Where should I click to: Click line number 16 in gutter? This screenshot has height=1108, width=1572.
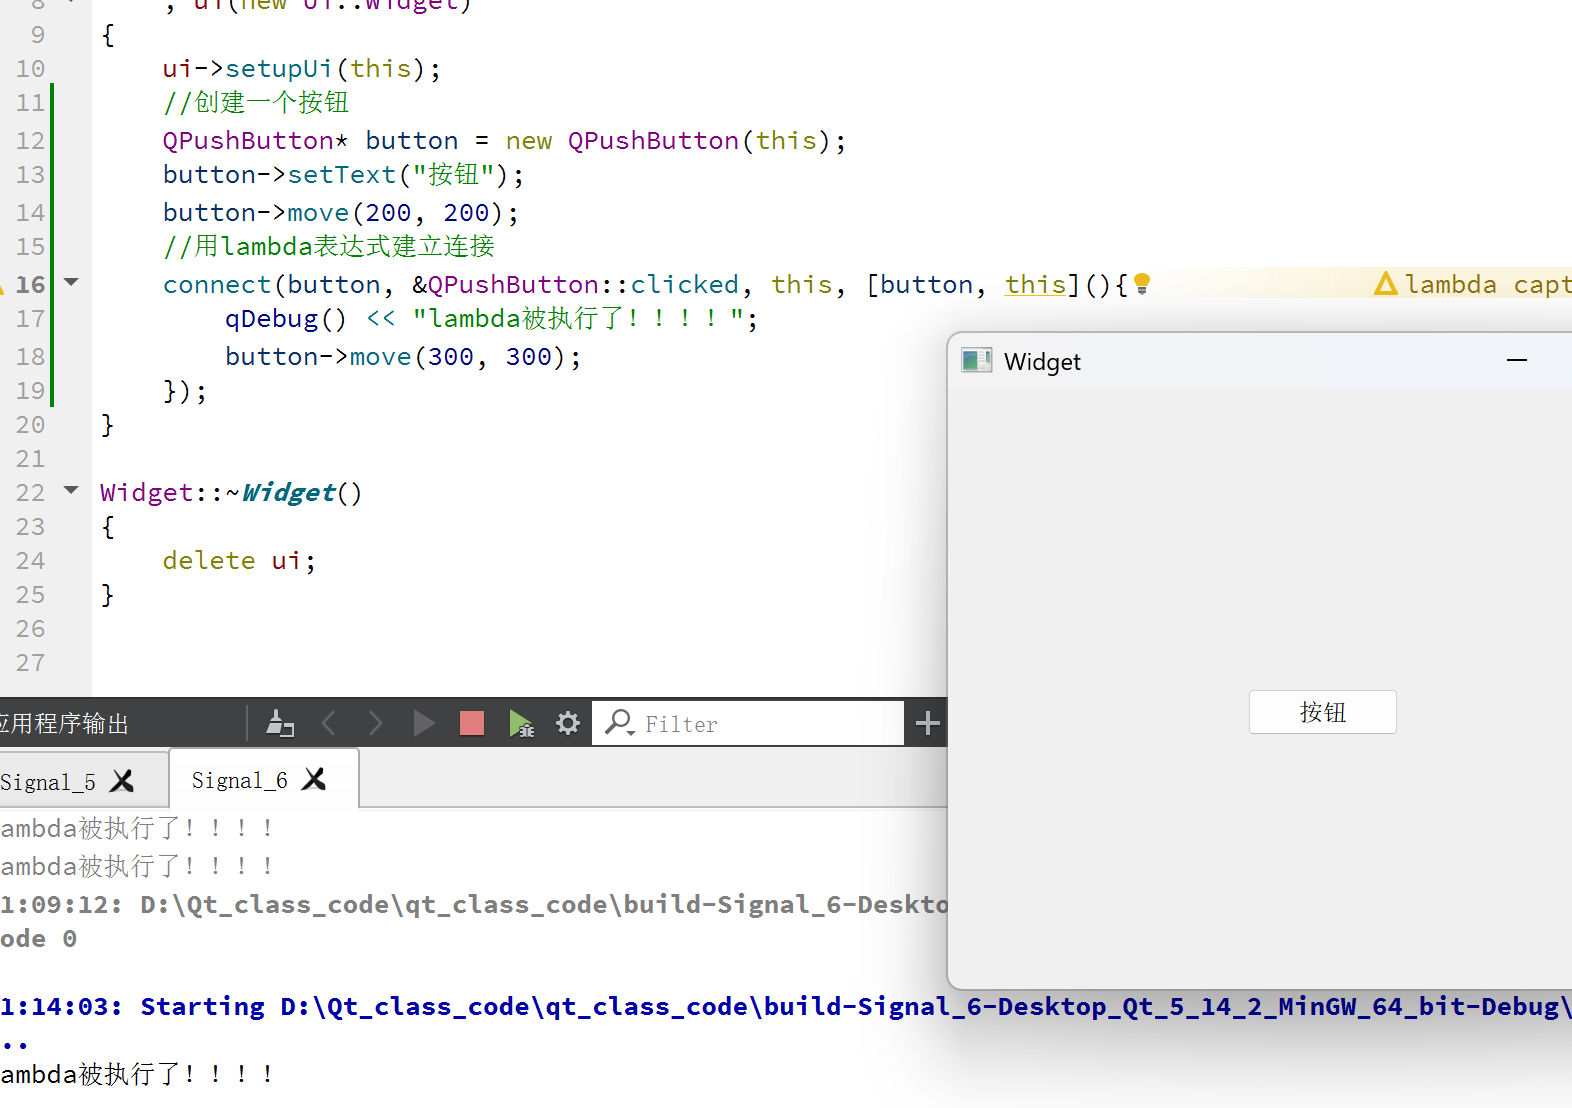click(30, 285)
